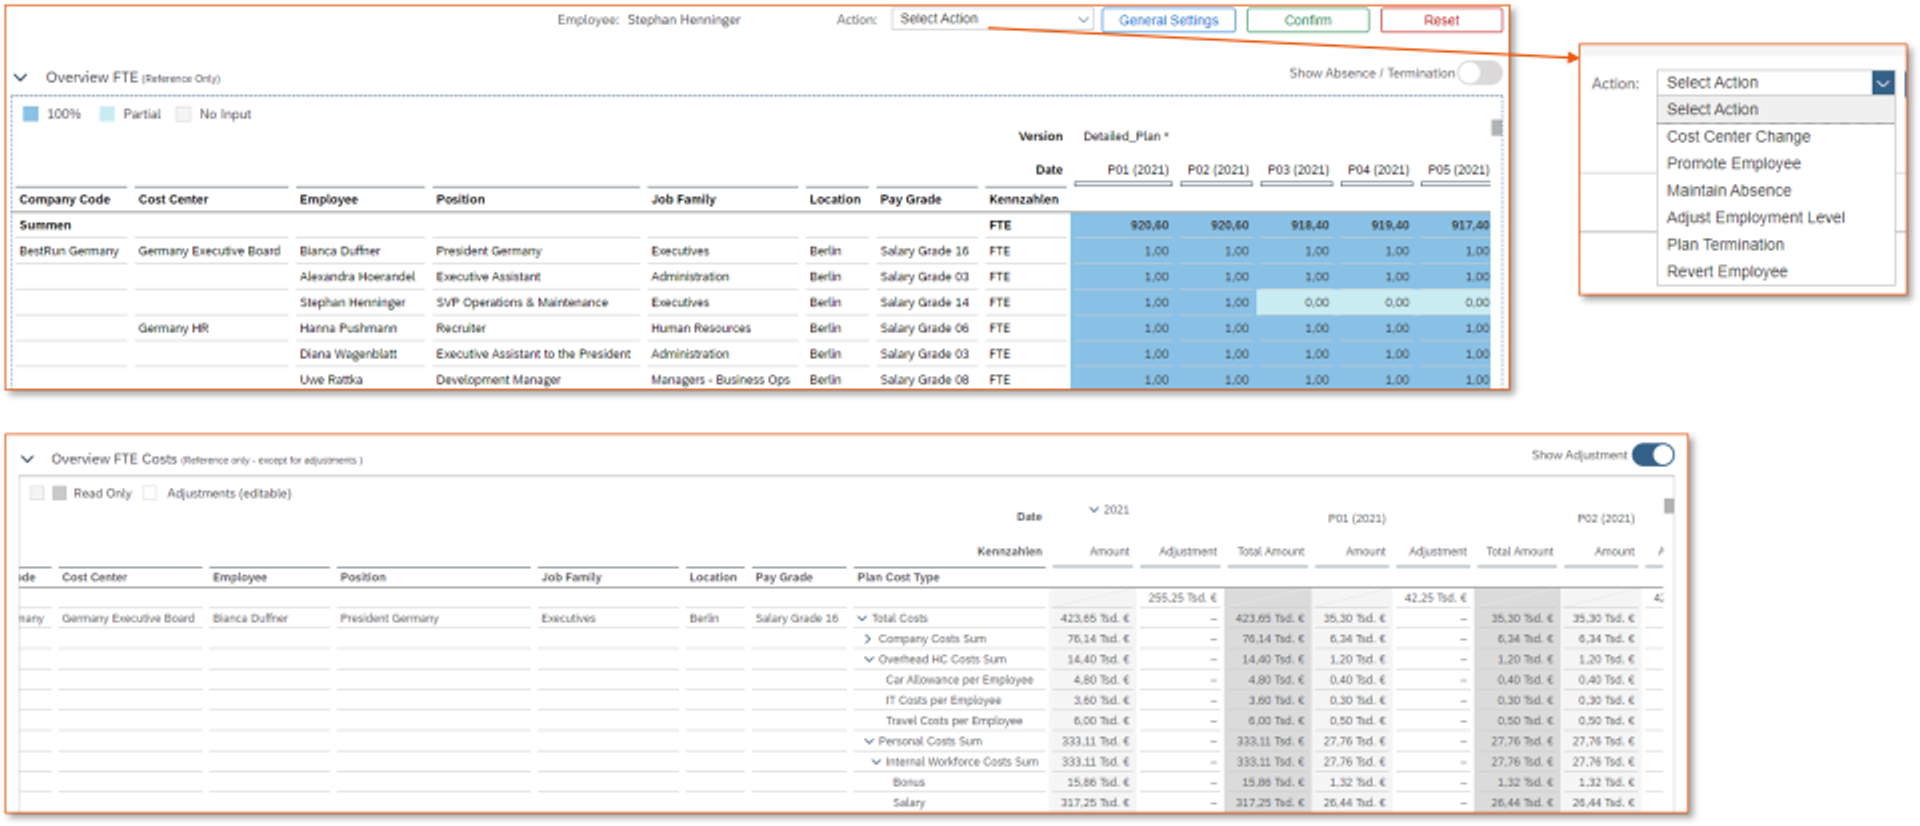Viewport: 1920px width, 826px height.
Task: Collapse the 2021 date column chevron
Action: pos(1094,510)
